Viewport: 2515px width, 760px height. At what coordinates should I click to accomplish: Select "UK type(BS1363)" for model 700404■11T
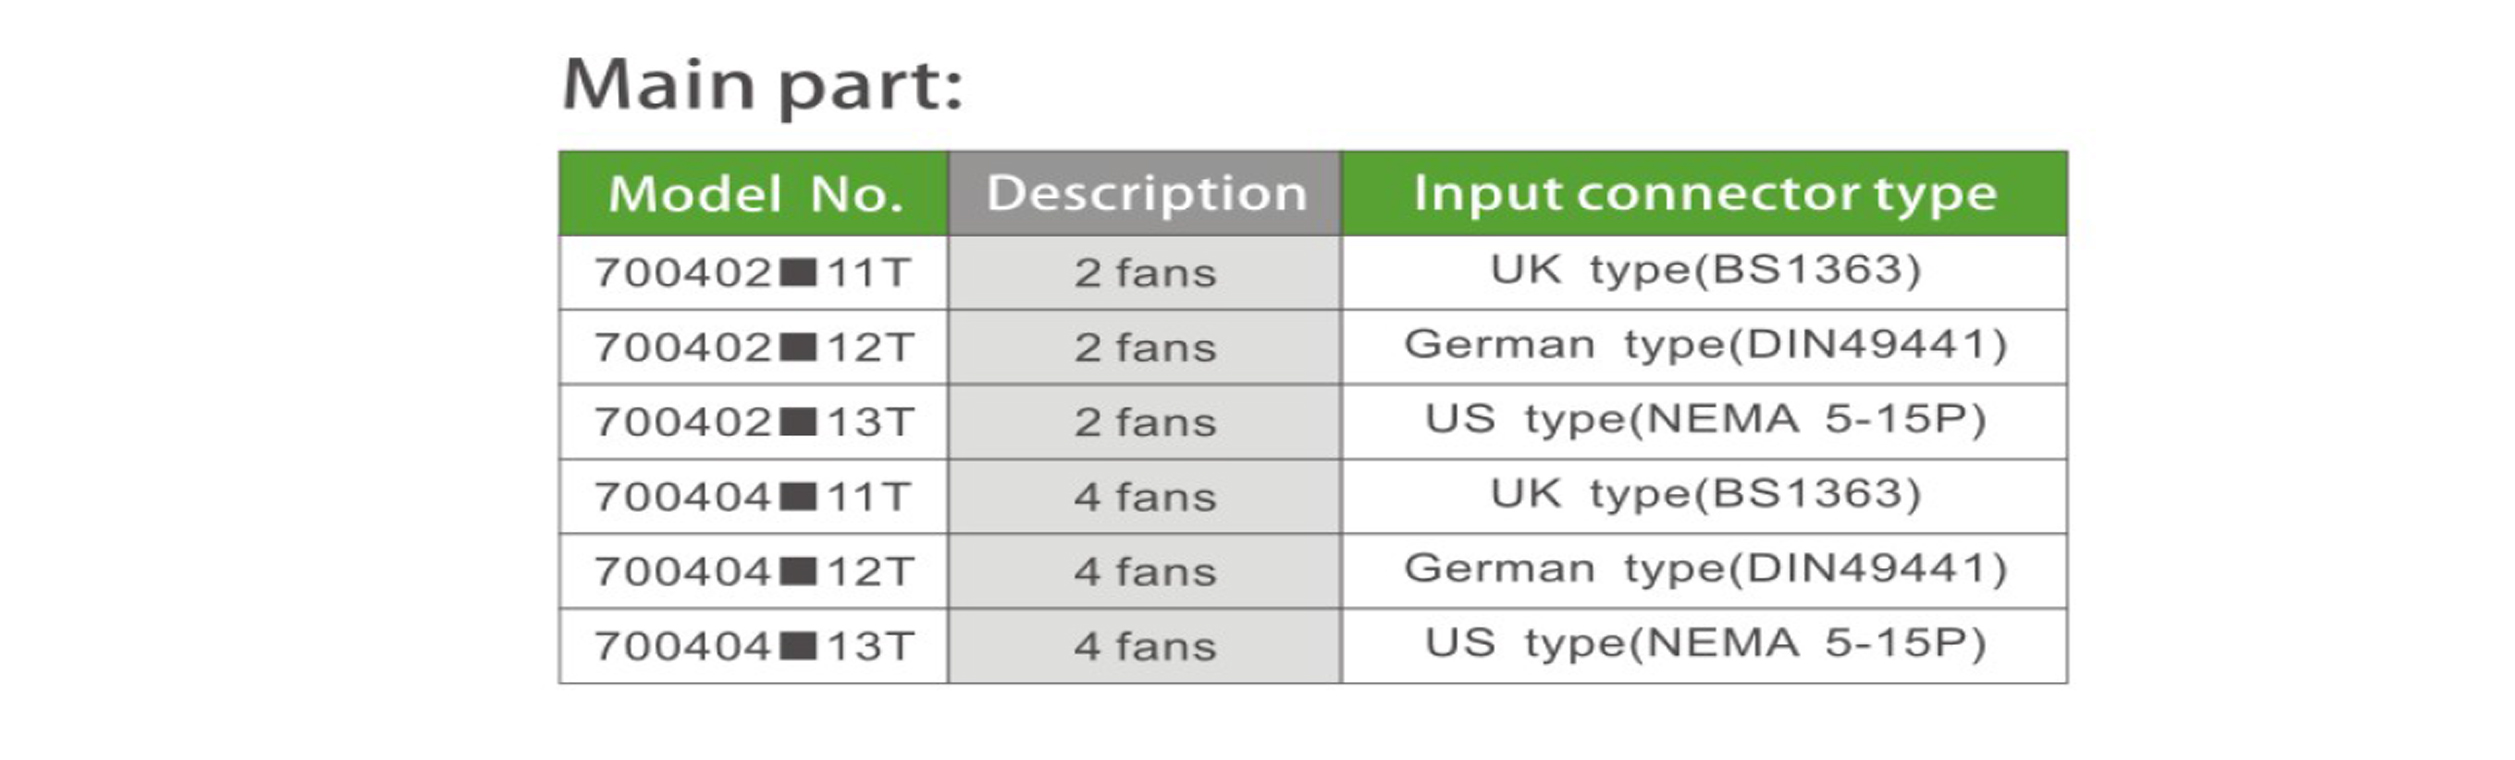(x=1705, y=495)
